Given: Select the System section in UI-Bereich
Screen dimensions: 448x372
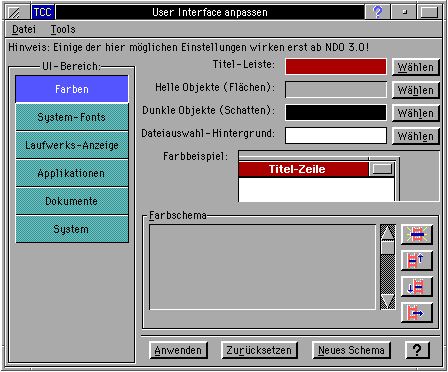Looking at the screenshot, I should pyautogui.click(x=72, y=229).
